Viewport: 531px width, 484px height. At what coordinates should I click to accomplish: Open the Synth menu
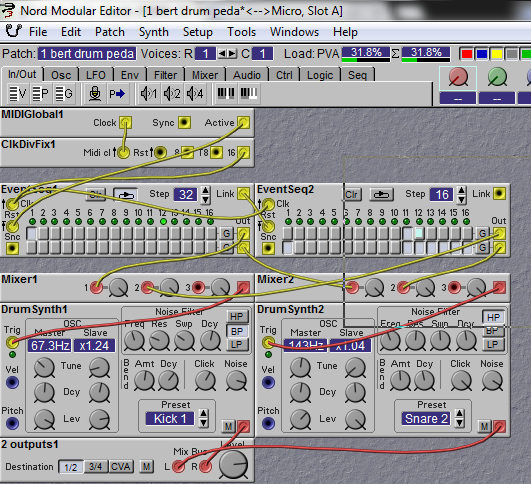coord(154,32)
